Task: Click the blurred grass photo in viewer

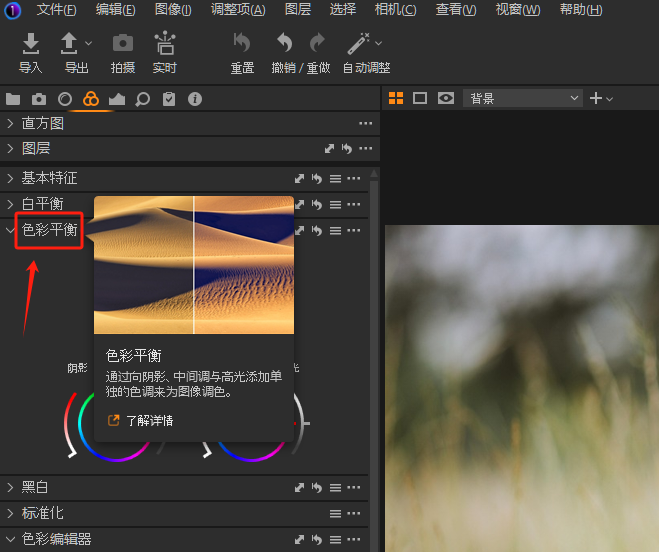Action: [x=522, y=388]
